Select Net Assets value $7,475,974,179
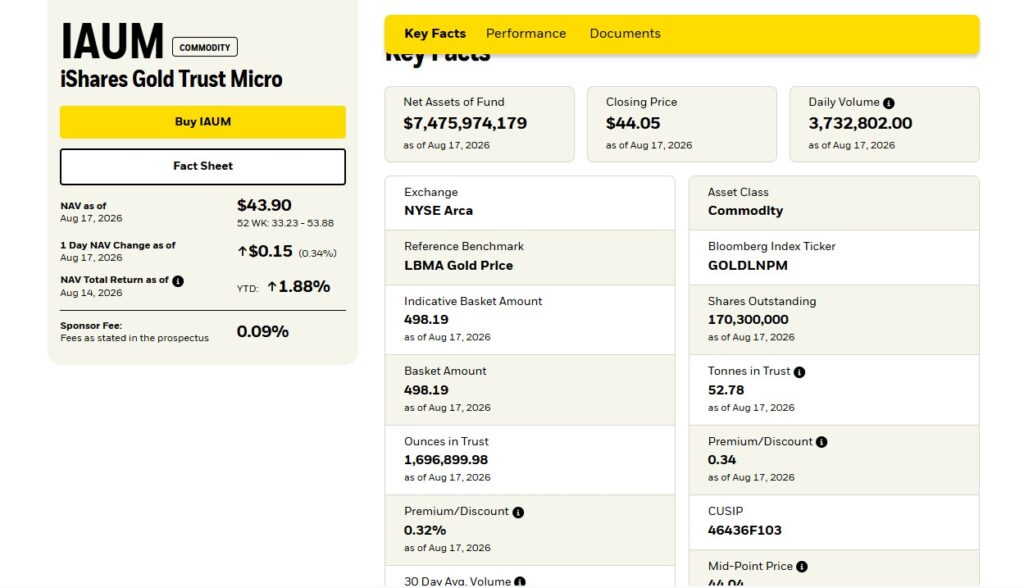Image resolution: width=1024 pixels, height=588 pixels. click(465, 123)
